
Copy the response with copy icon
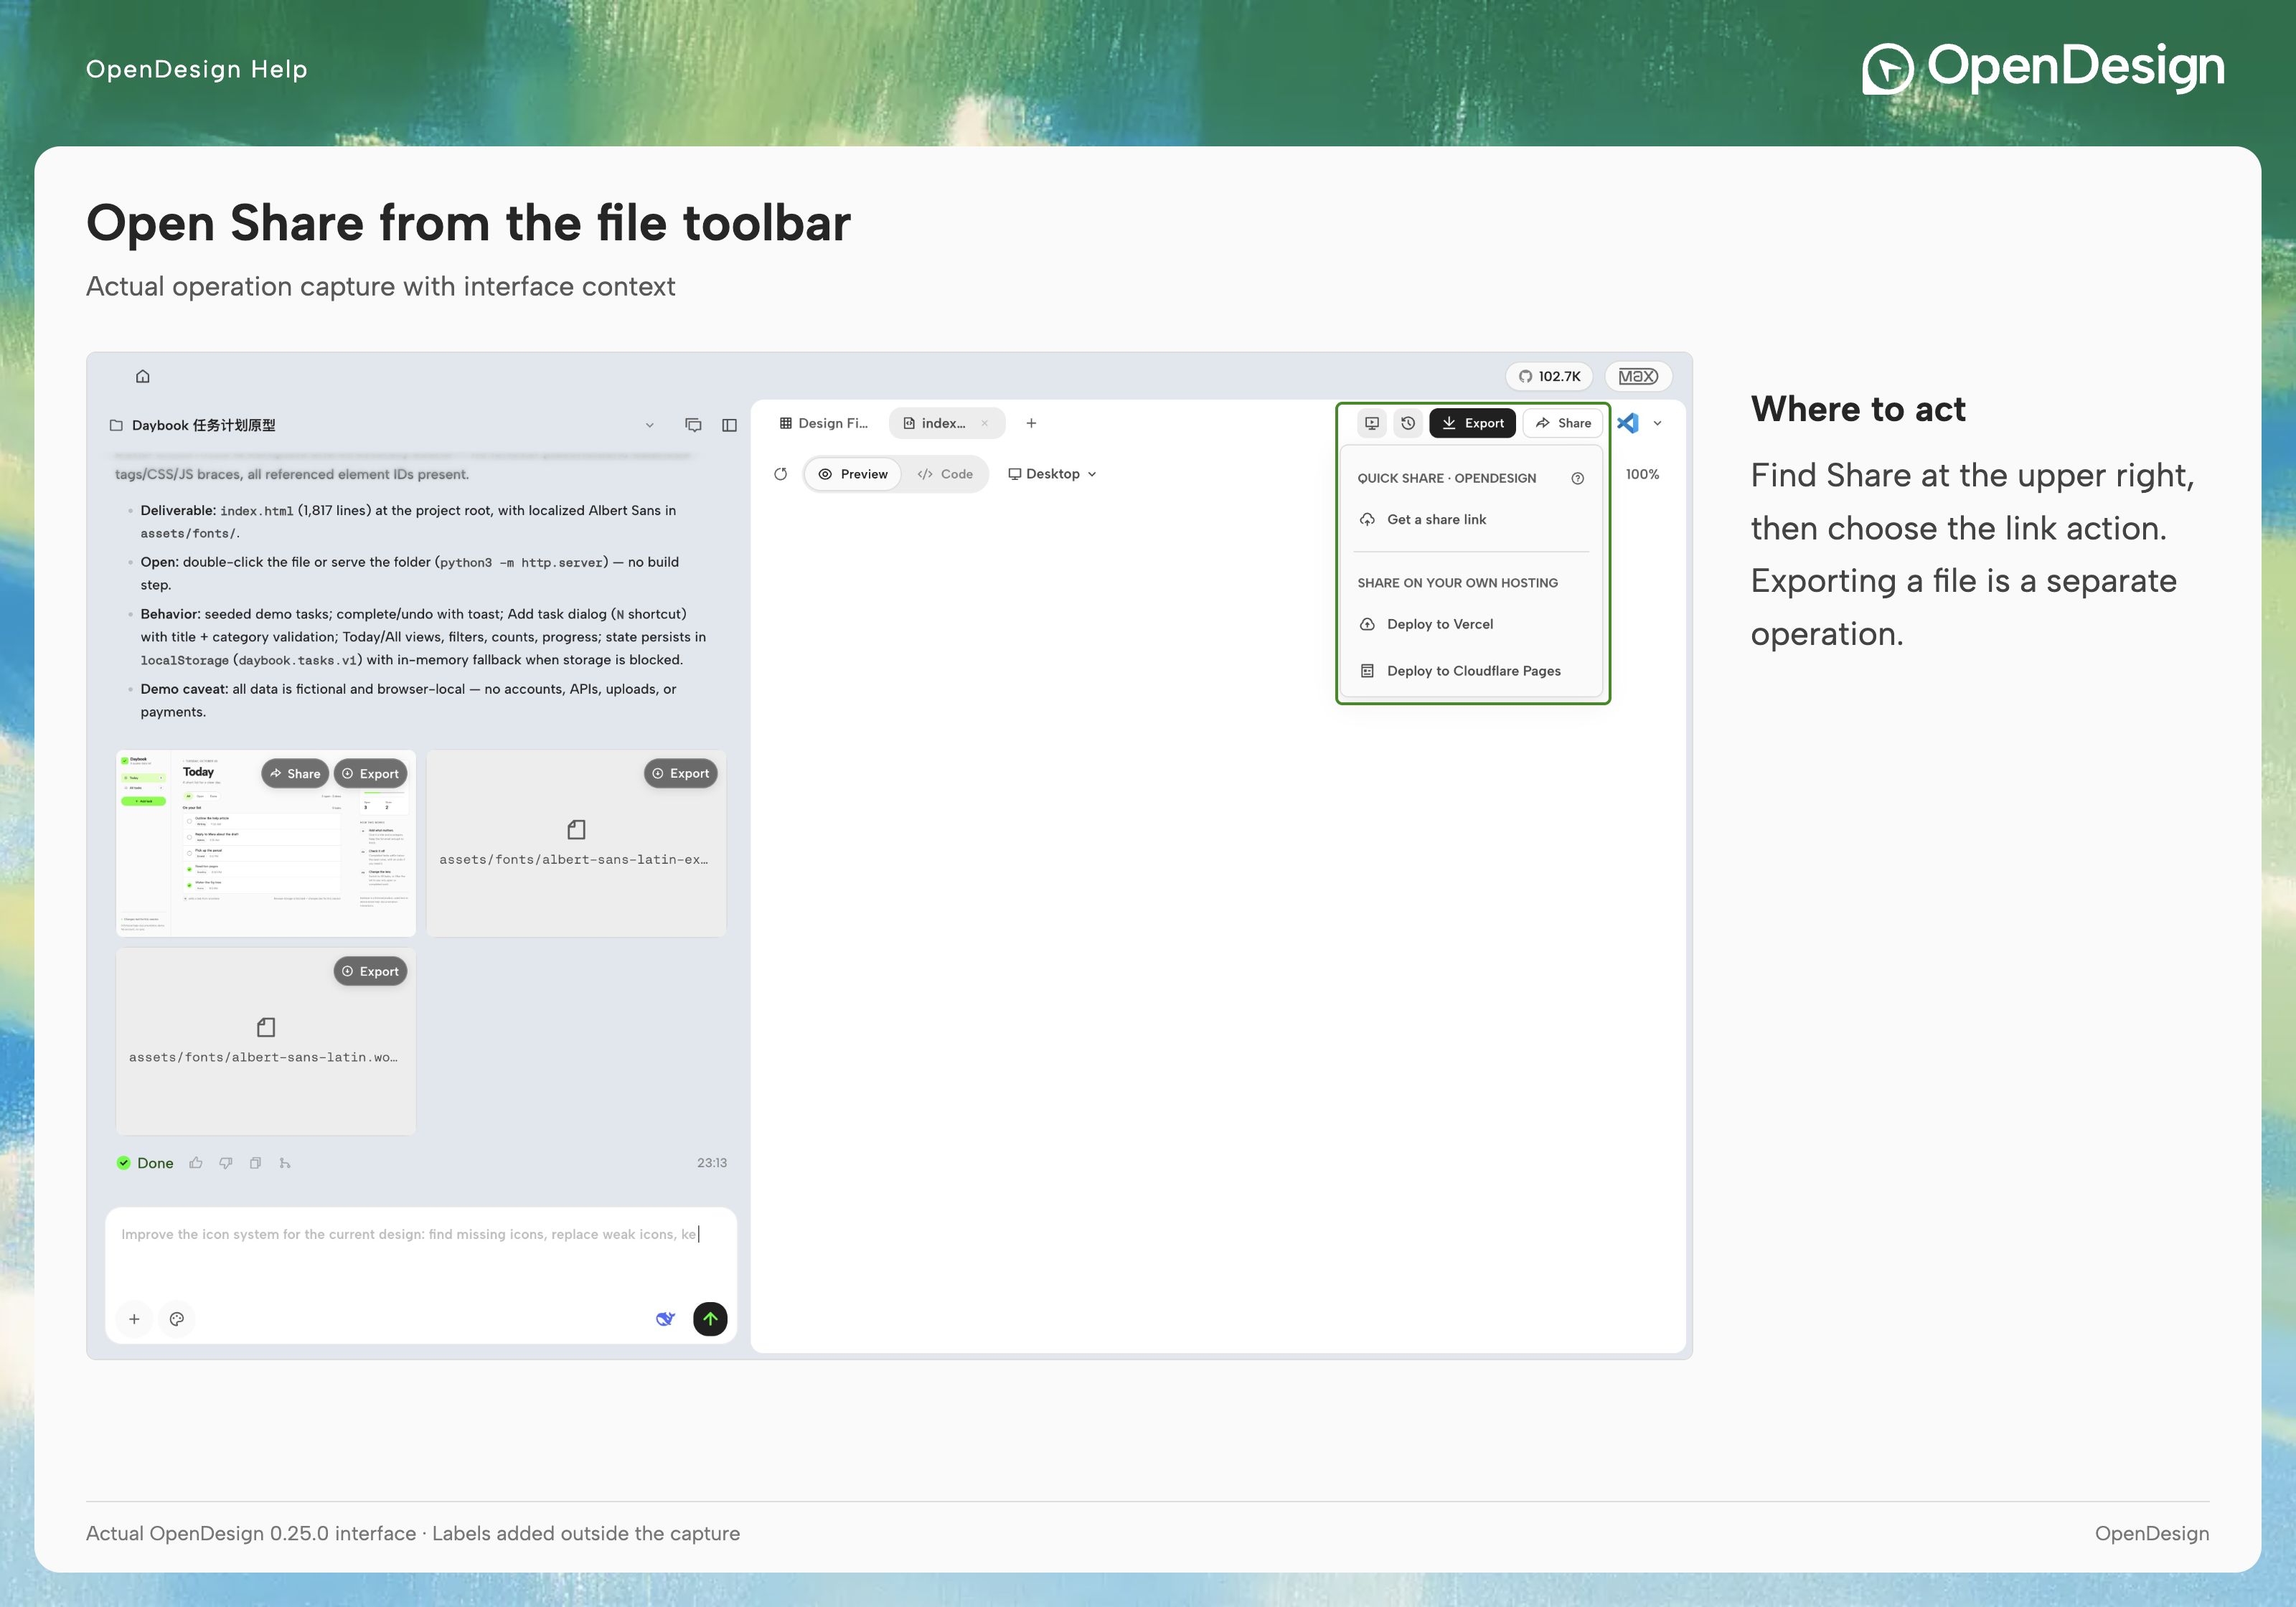pos(255,1163)
